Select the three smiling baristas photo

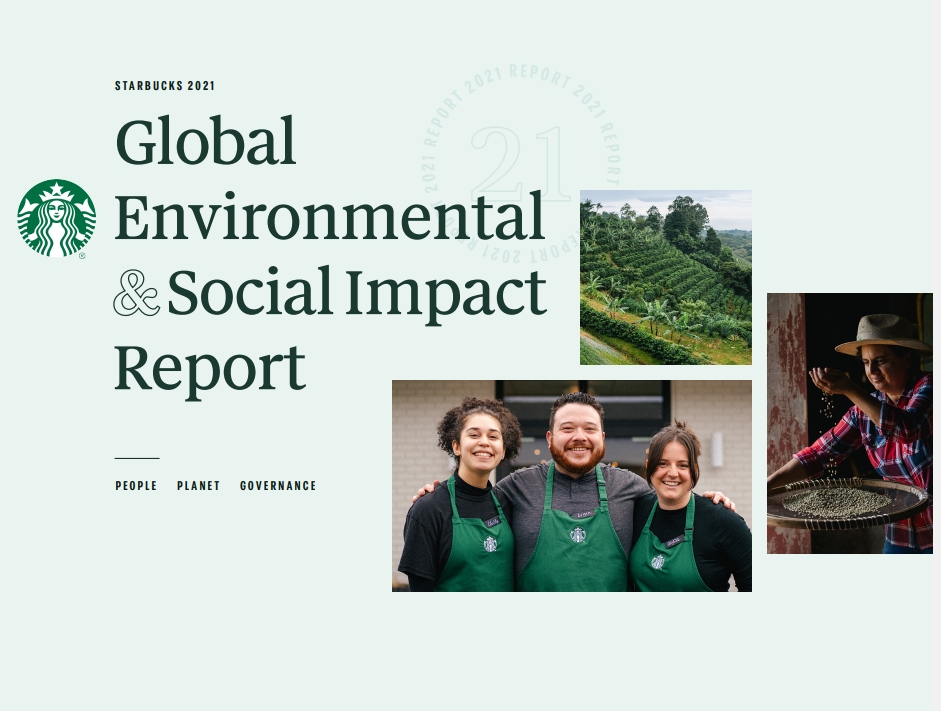[571, 486]
